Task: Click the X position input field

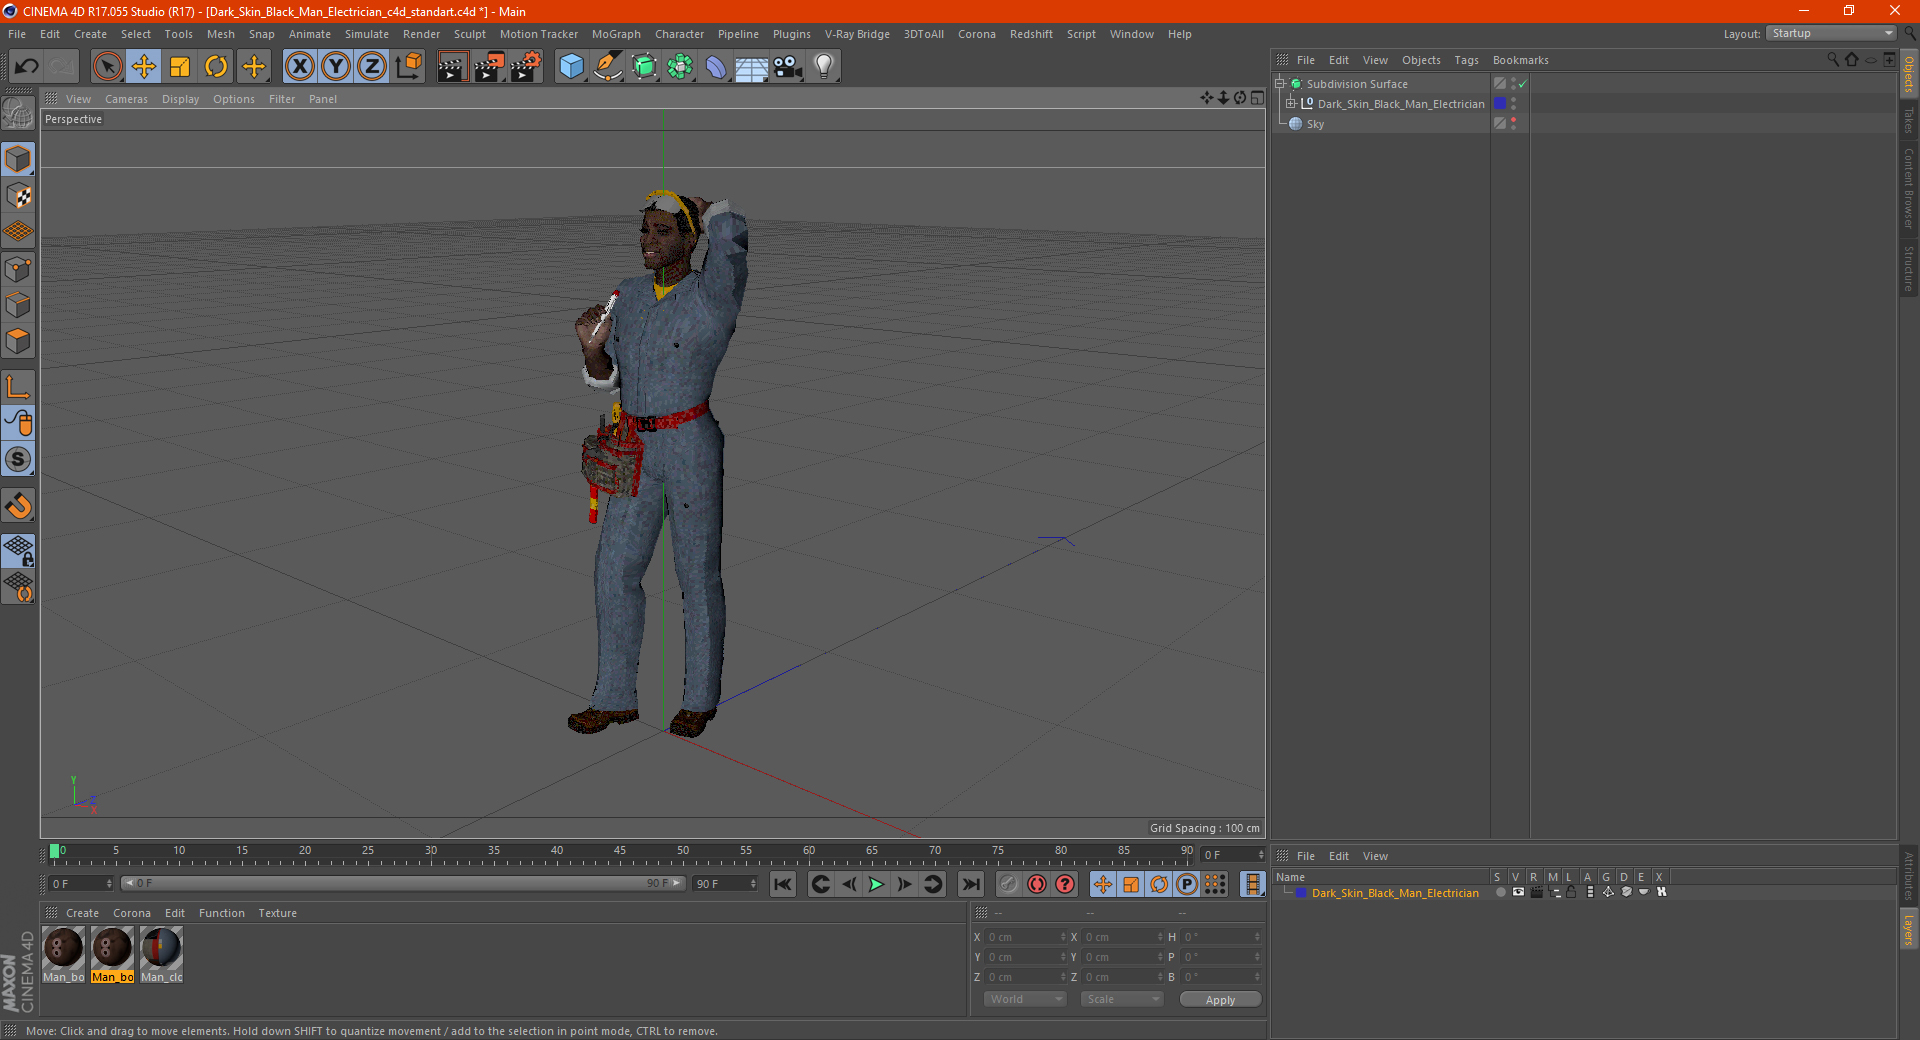Action: (1026, 937)
